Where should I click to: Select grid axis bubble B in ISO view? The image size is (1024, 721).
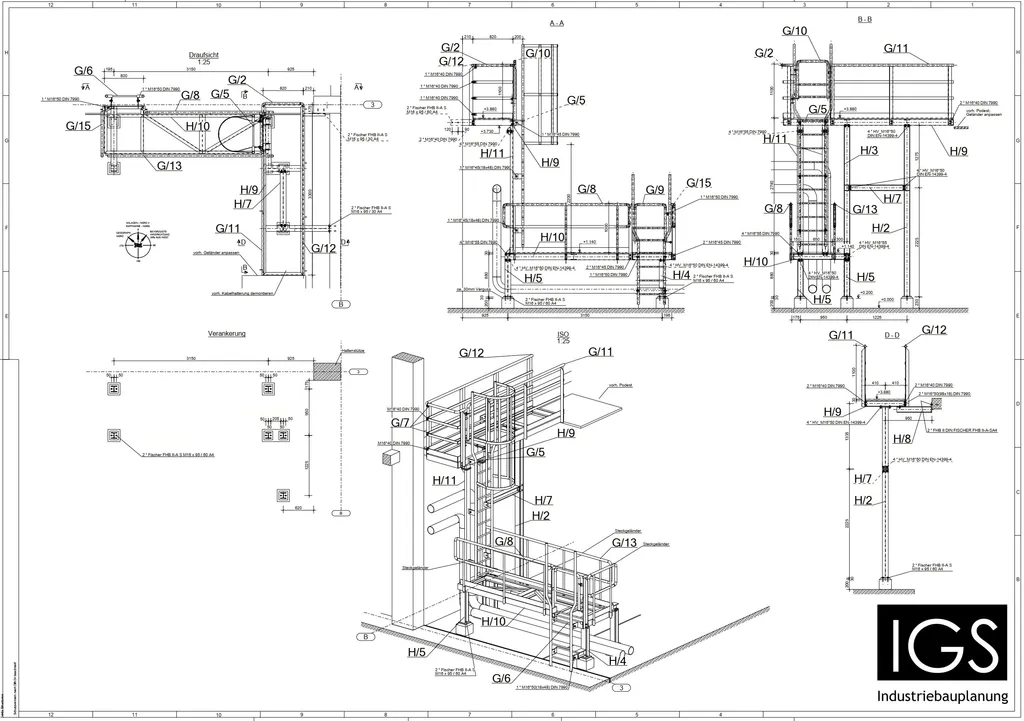click(x=366, y=636)
